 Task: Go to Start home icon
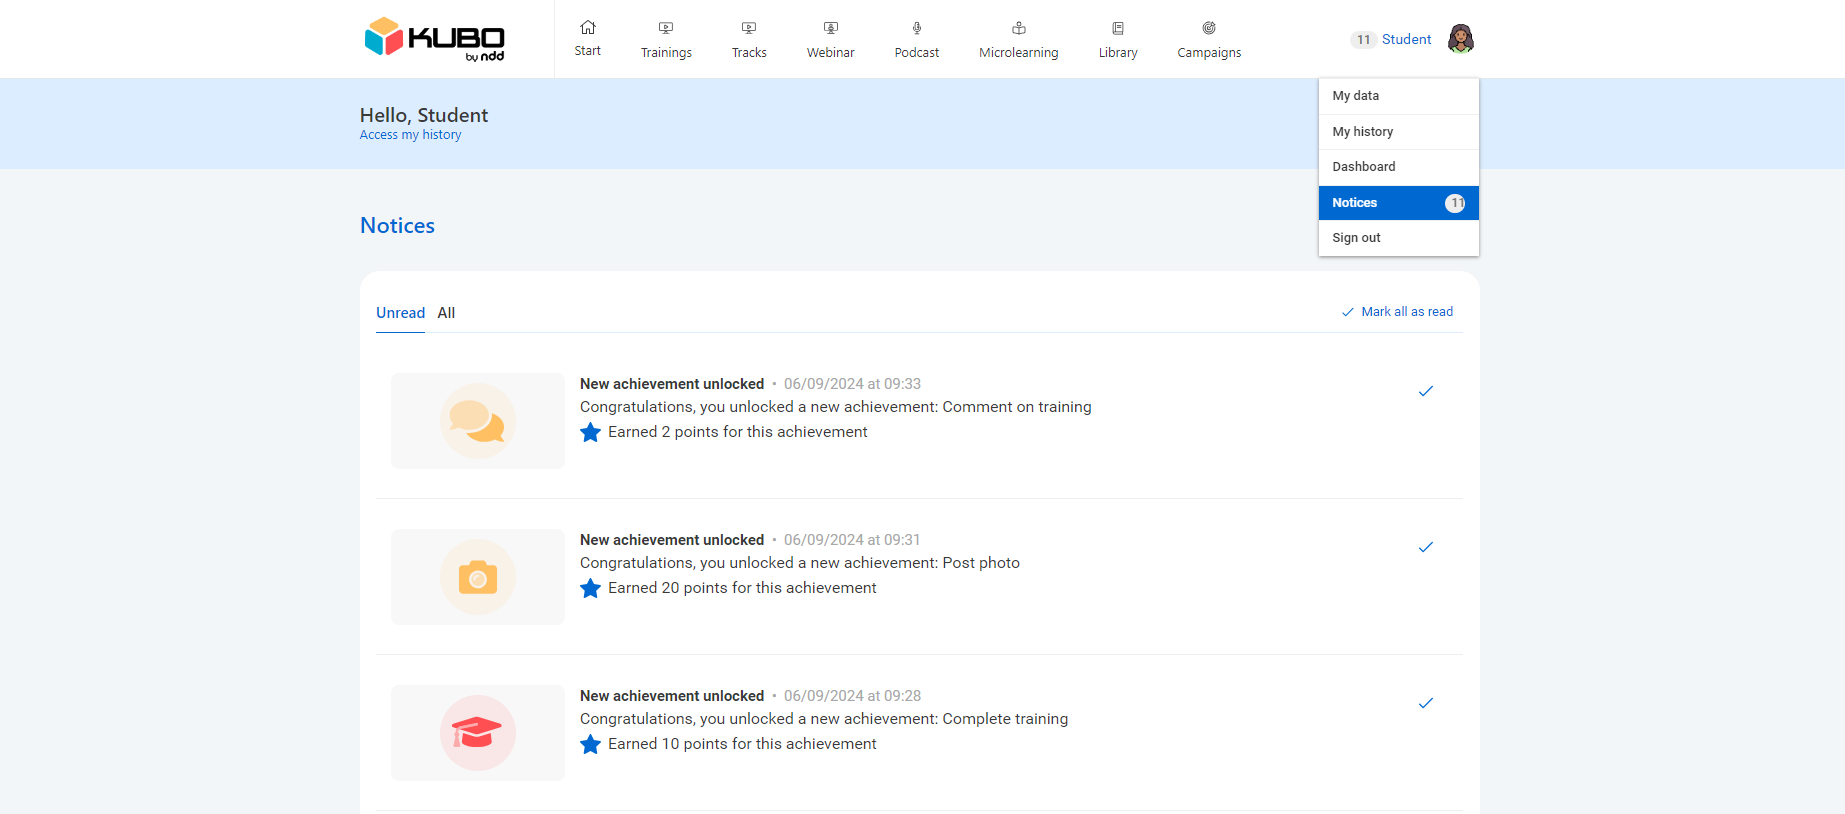[x=588, y=28]
